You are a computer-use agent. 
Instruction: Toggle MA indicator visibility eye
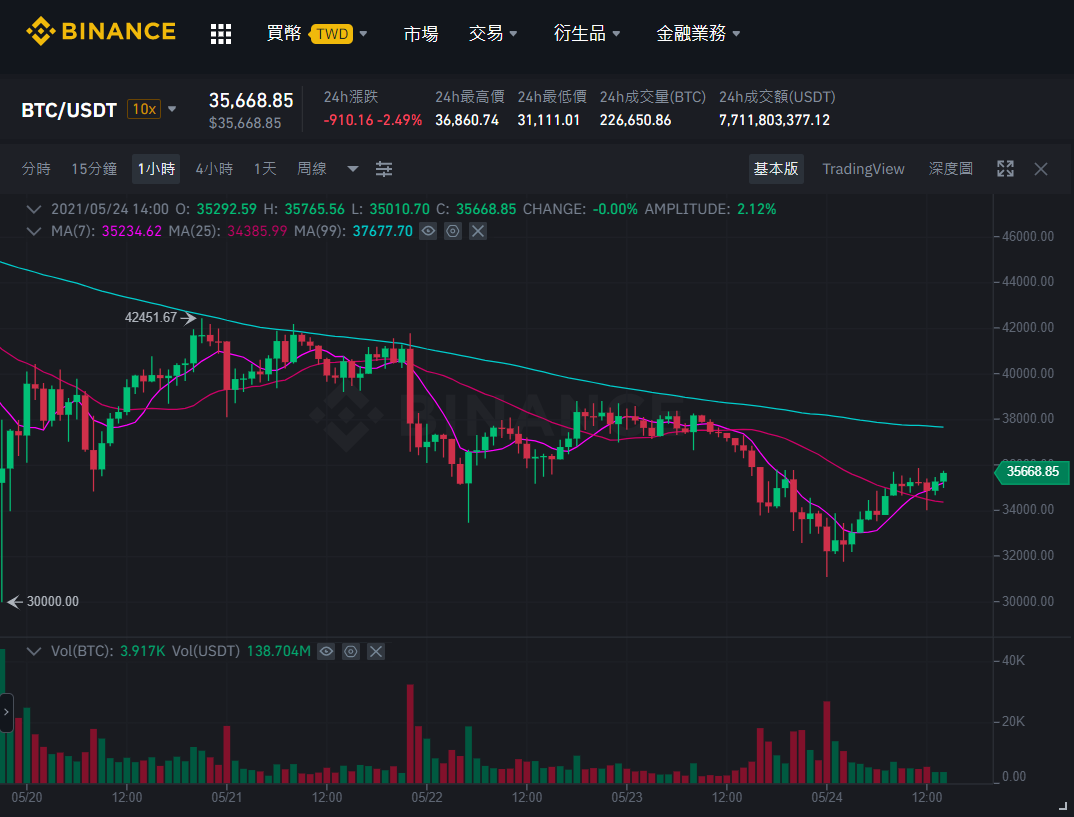coord(428,231)
